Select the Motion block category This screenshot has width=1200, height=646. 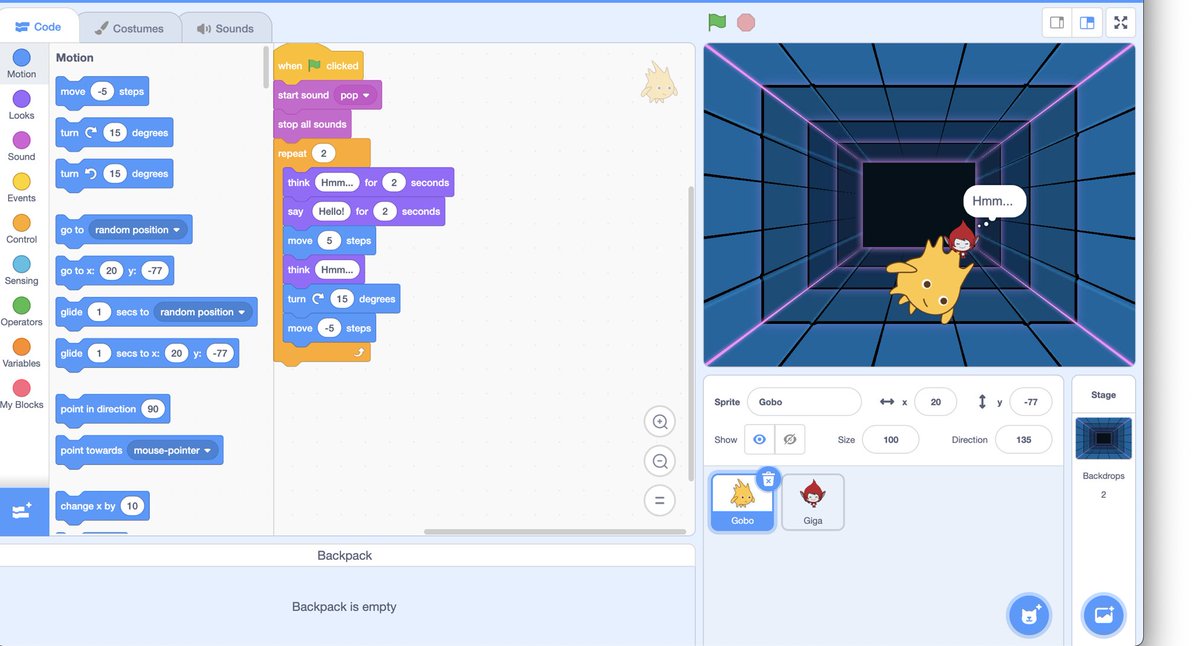point(21,64)
